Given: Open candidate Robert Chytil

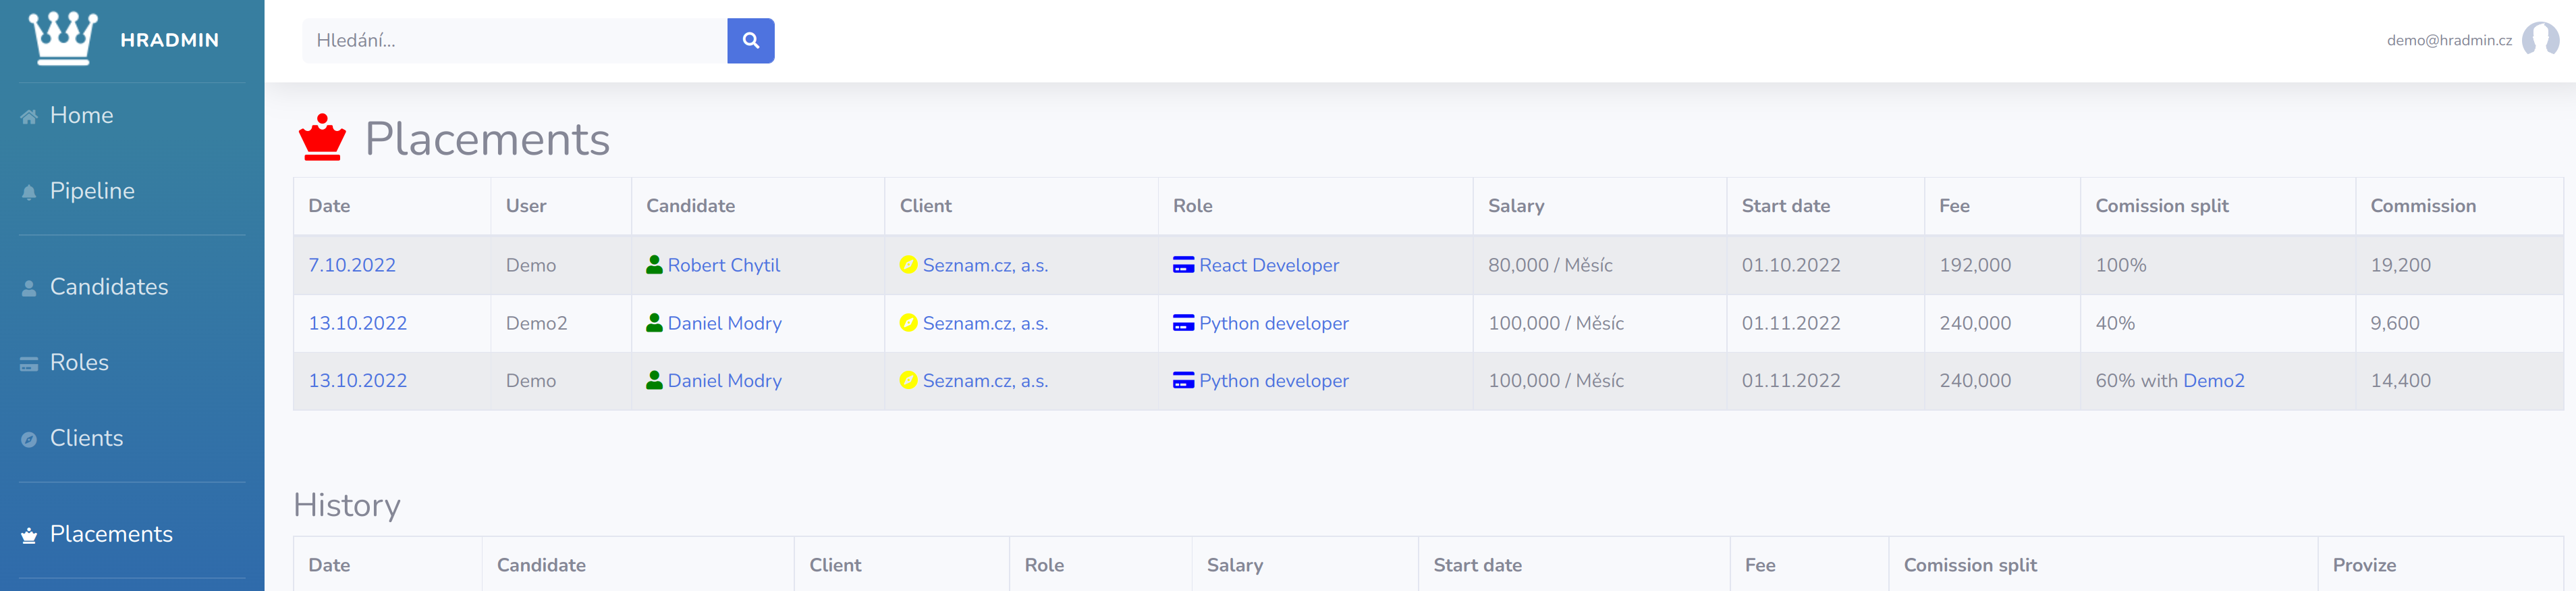Looking at the screenshot, I should 723,265.
